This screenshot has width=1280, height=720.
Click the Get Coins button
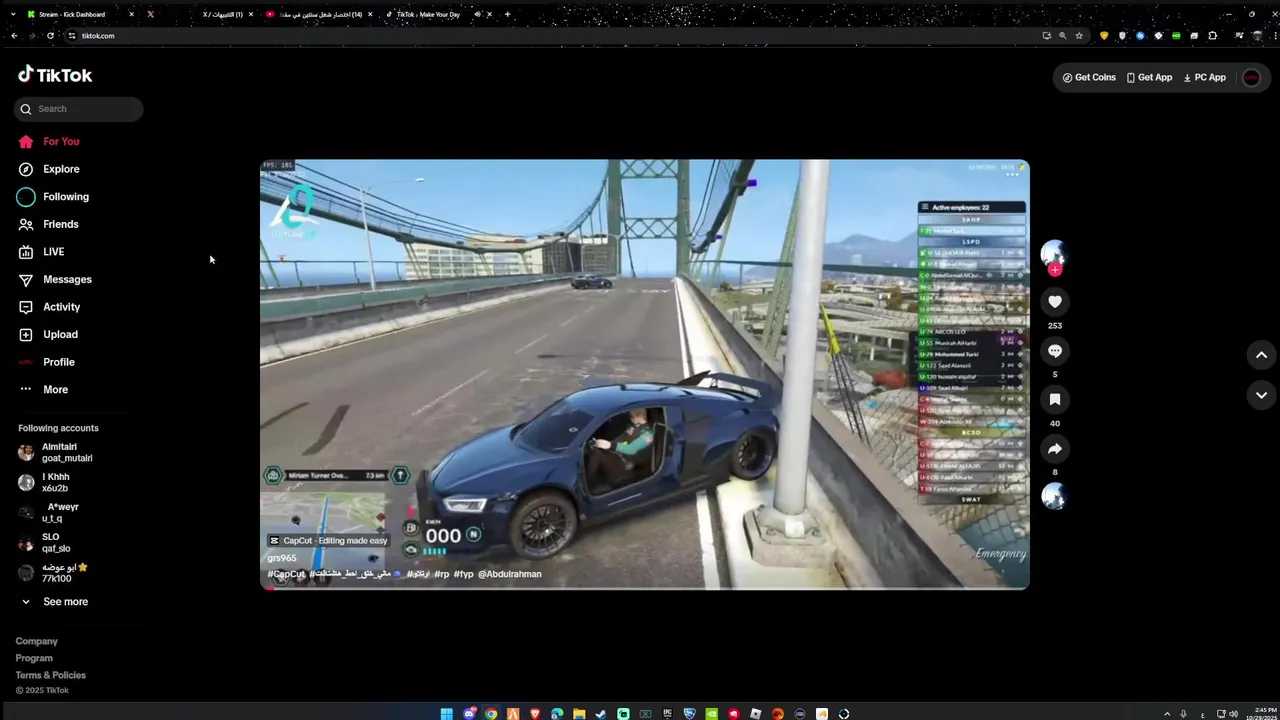point(1089,77)
